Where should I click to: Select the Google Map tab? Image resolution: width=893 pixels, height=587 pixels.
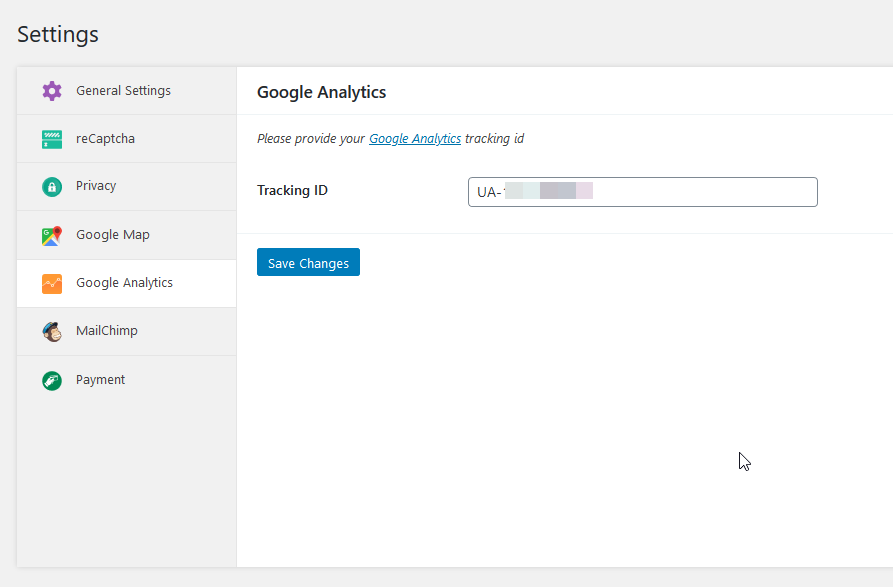(112, 235)
